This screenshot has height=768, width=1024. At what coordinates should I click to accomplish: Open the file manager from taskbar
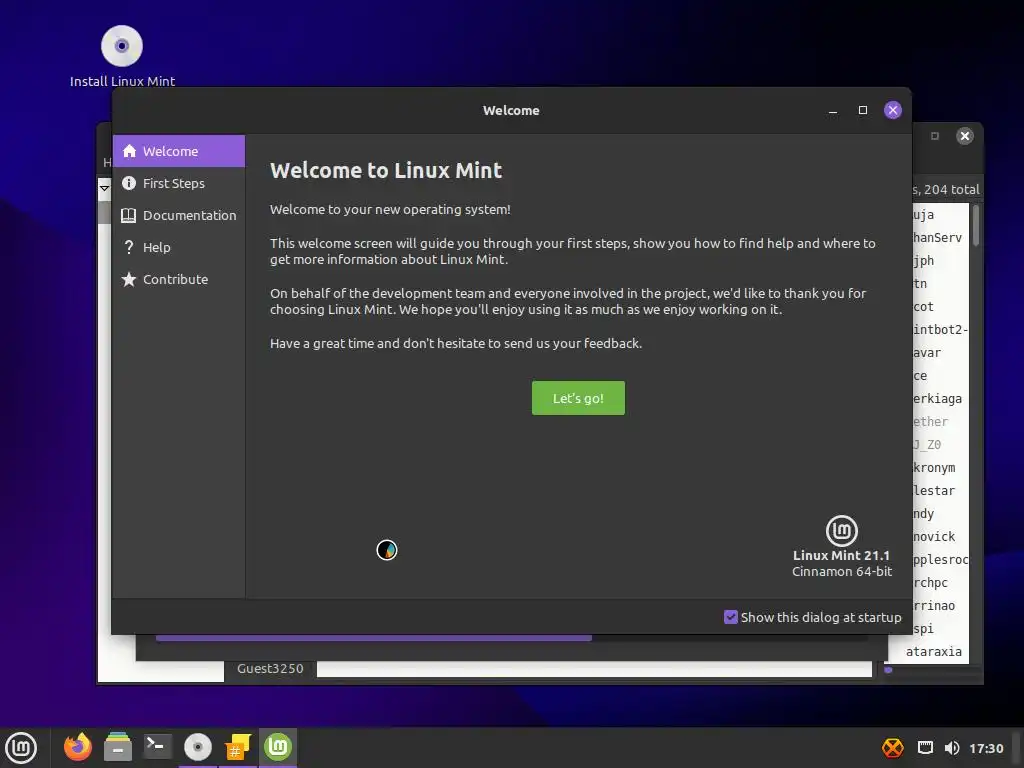click(x=118, y=747)
